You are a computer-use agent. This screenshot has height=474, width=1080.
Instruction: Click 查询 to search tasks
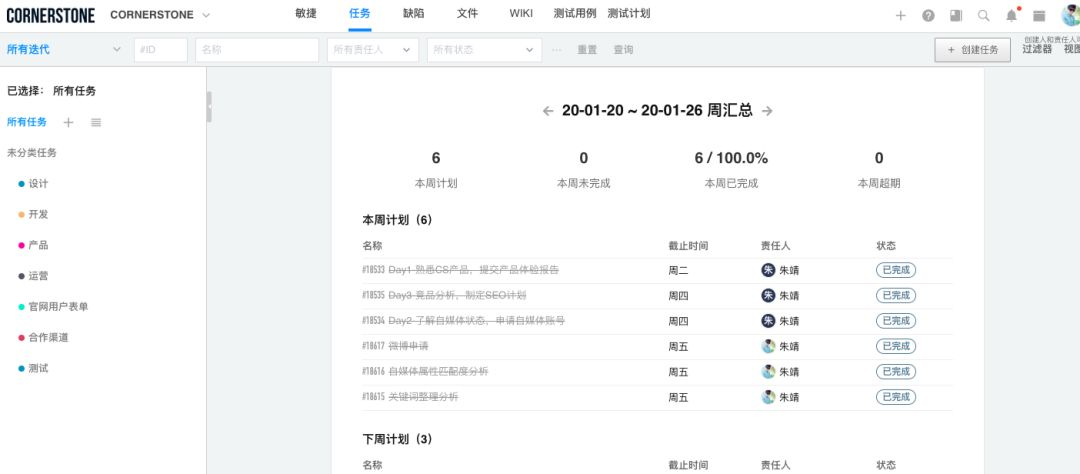[623, 50]
